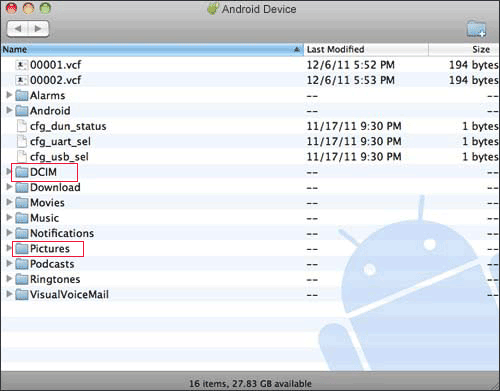The width and height of the screenshot is (500, 391).
Task: Expand the Music folder disclosure triangle
Action: [x=9, y=217]
